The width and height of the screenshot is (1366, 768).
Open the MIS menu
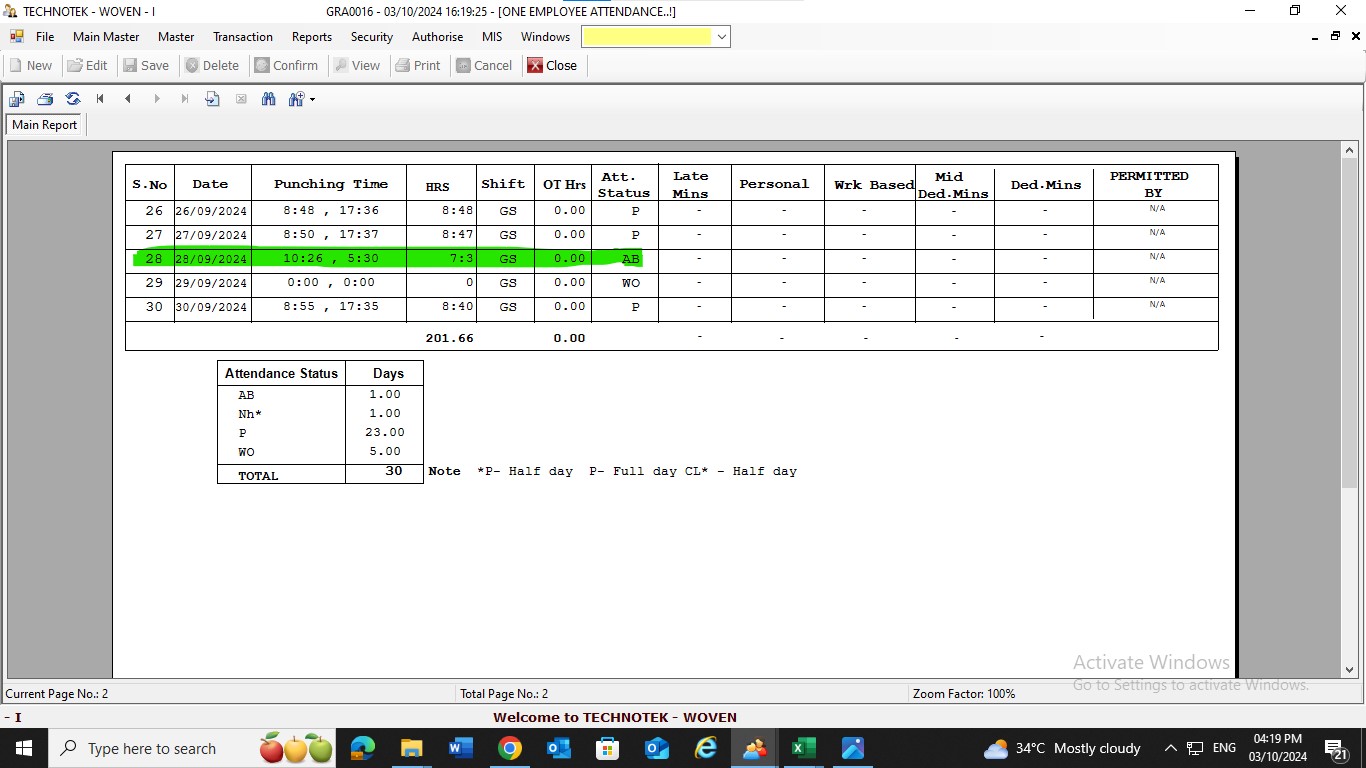492,37
